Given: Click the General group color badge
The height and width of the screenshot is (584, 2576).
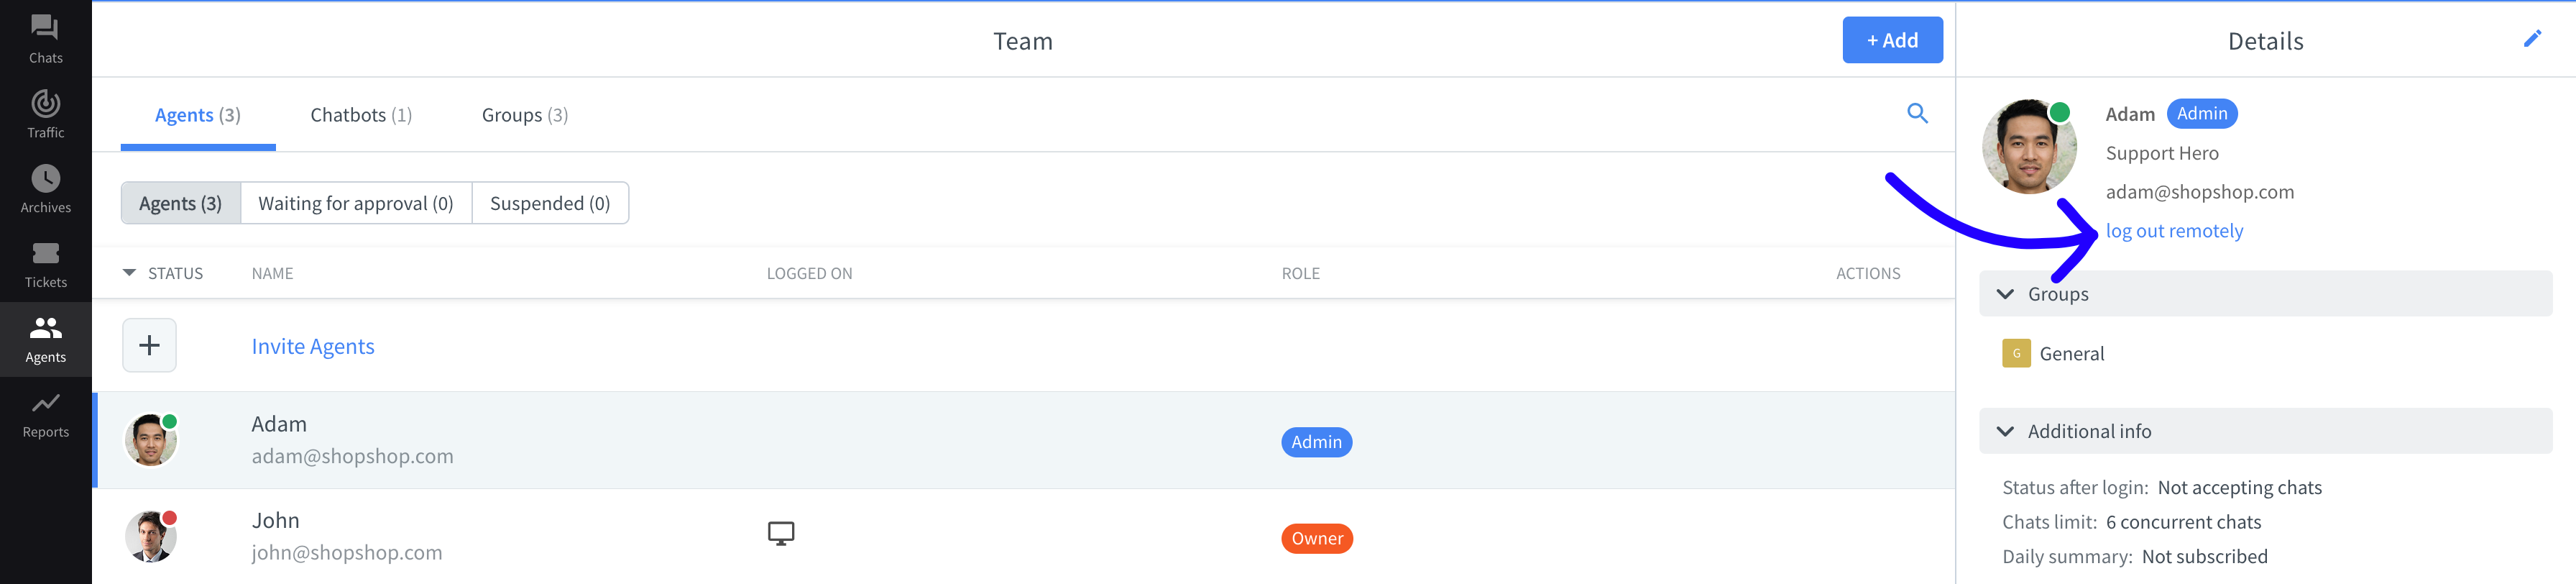Looking at the screenshot, I should 2015,353.
